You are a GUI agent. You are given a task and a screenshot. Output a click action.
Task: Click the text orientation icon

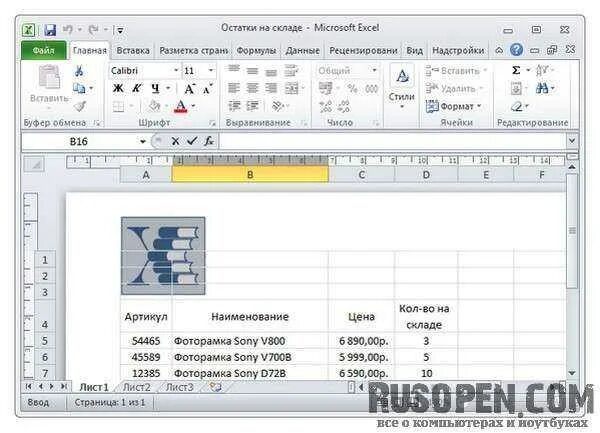point(277,106)
